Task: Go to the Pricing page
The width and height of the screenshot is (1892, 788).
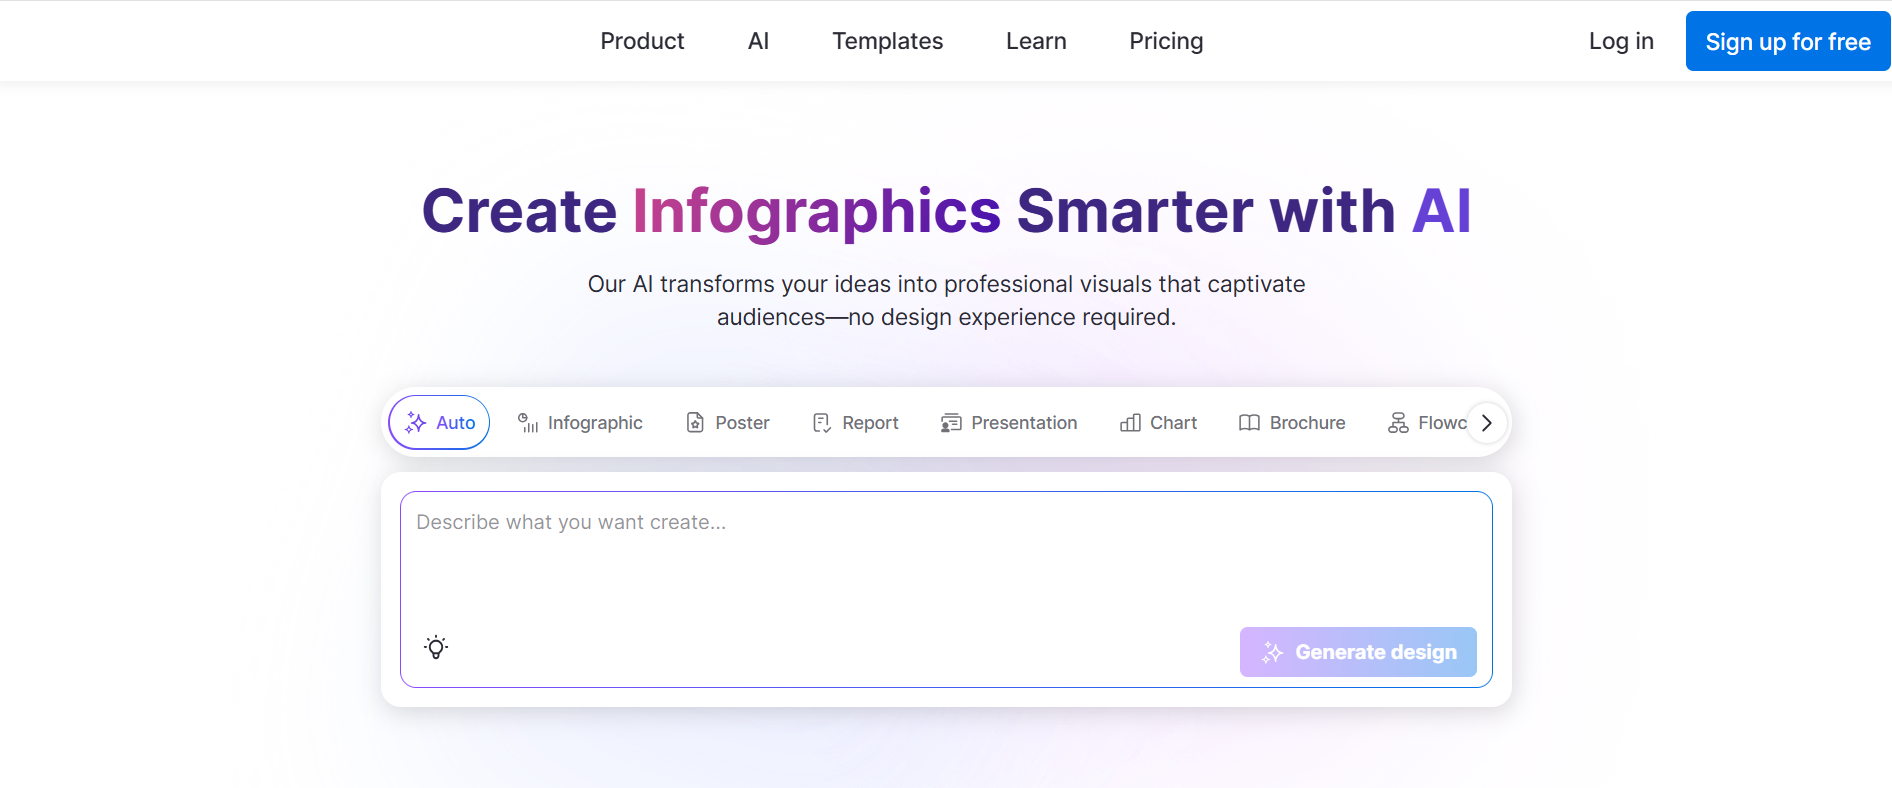Action: (1166, 41)
